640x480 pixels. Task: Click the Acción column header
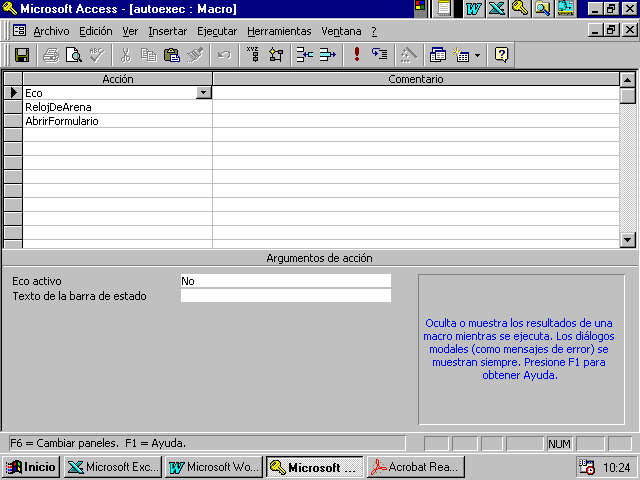click(x=118, y=79)
